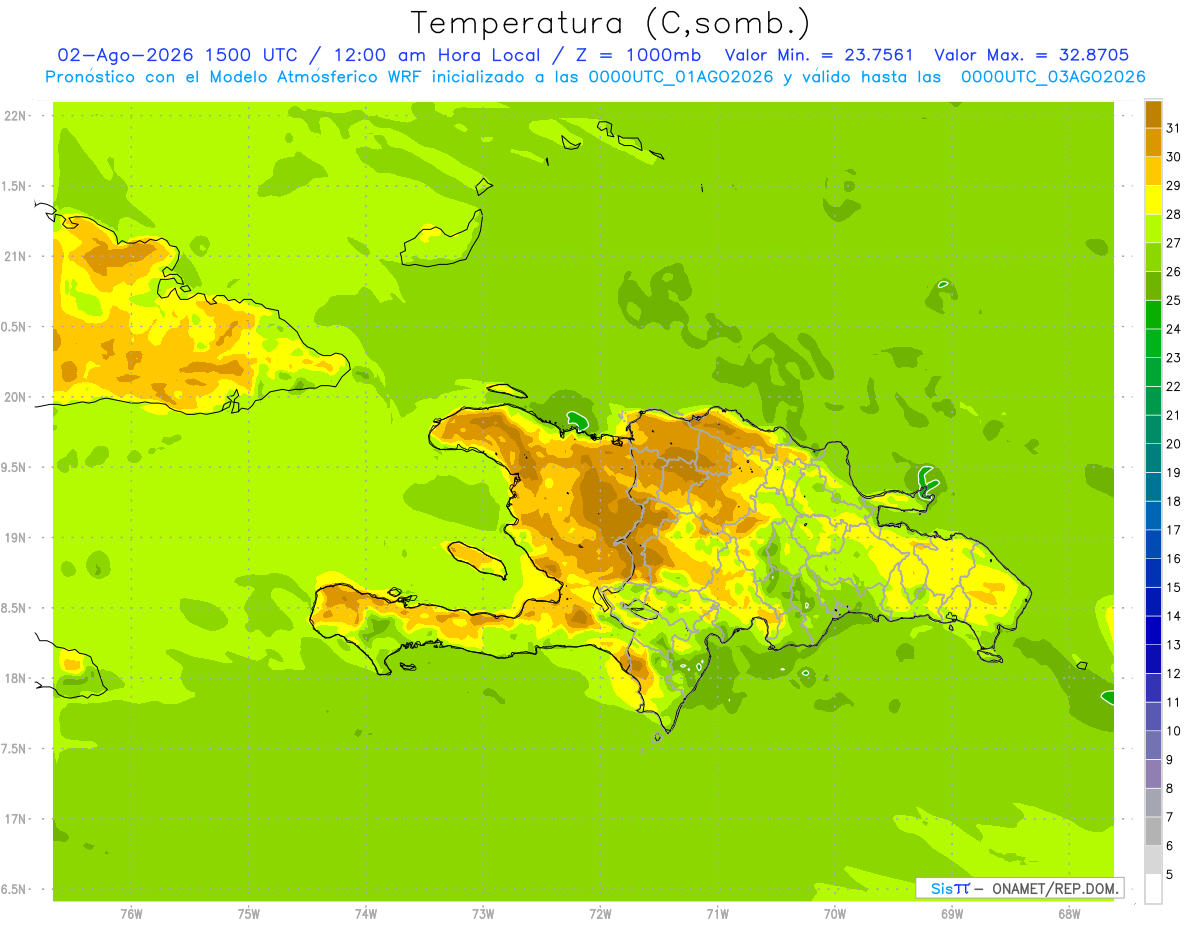Click the colorbar label "20"

click(1173, 444)
